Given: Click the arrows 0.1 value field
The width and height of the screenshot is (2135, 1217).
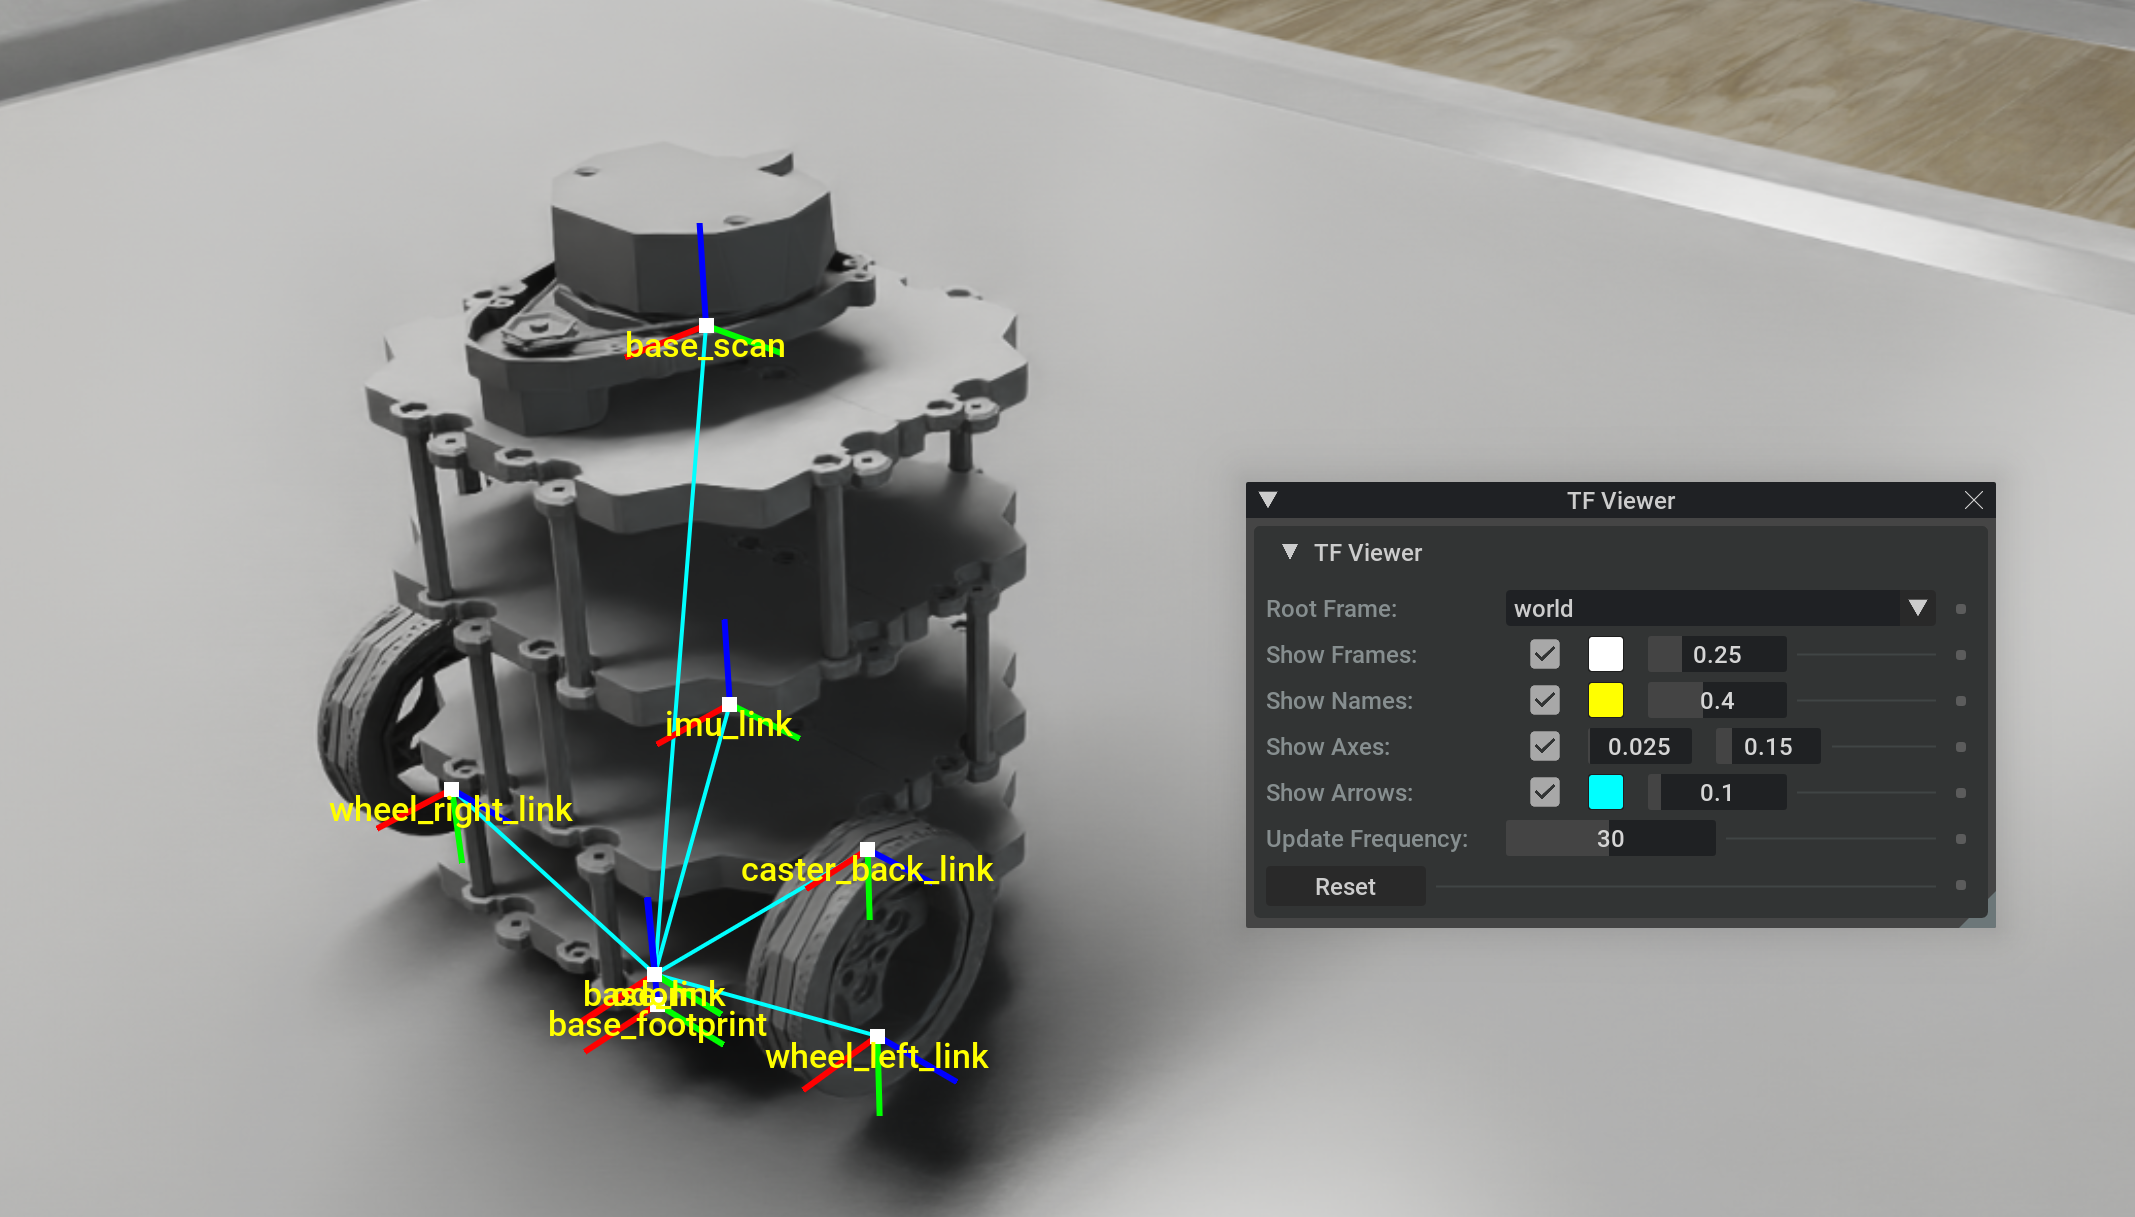Looking at the screenshot, I should (1717, 793).
